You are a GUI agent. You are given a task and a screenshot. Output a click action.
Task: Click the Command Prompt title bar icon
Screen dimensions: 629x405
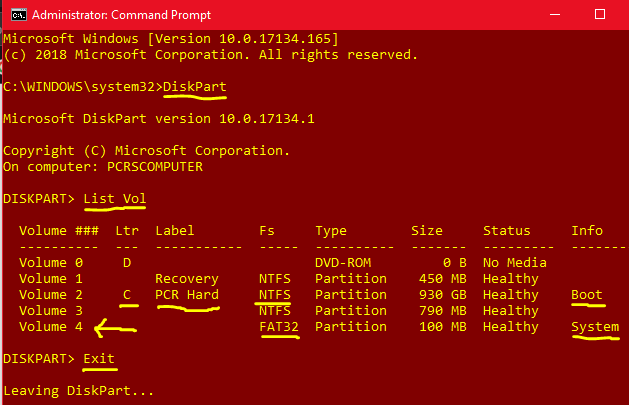pyautogui.click(x=18, y=15)
